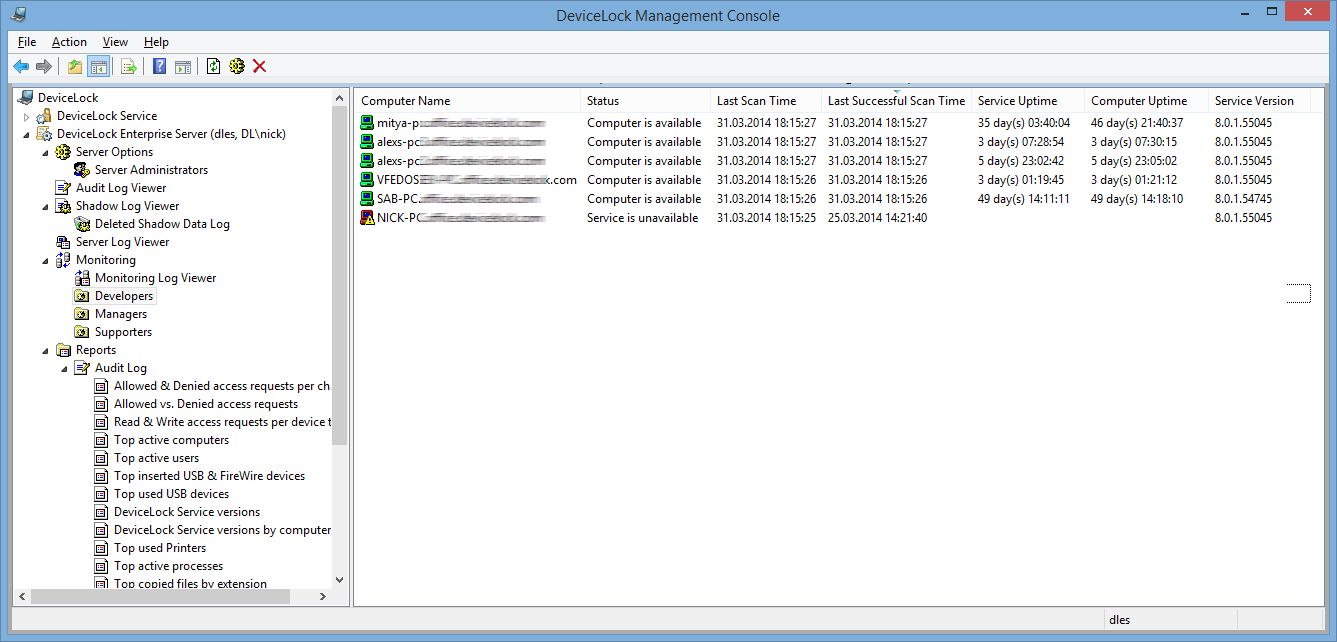Open the Top active processes report
The height and width of the screenshot is (642, 1337).
[168, 566]
